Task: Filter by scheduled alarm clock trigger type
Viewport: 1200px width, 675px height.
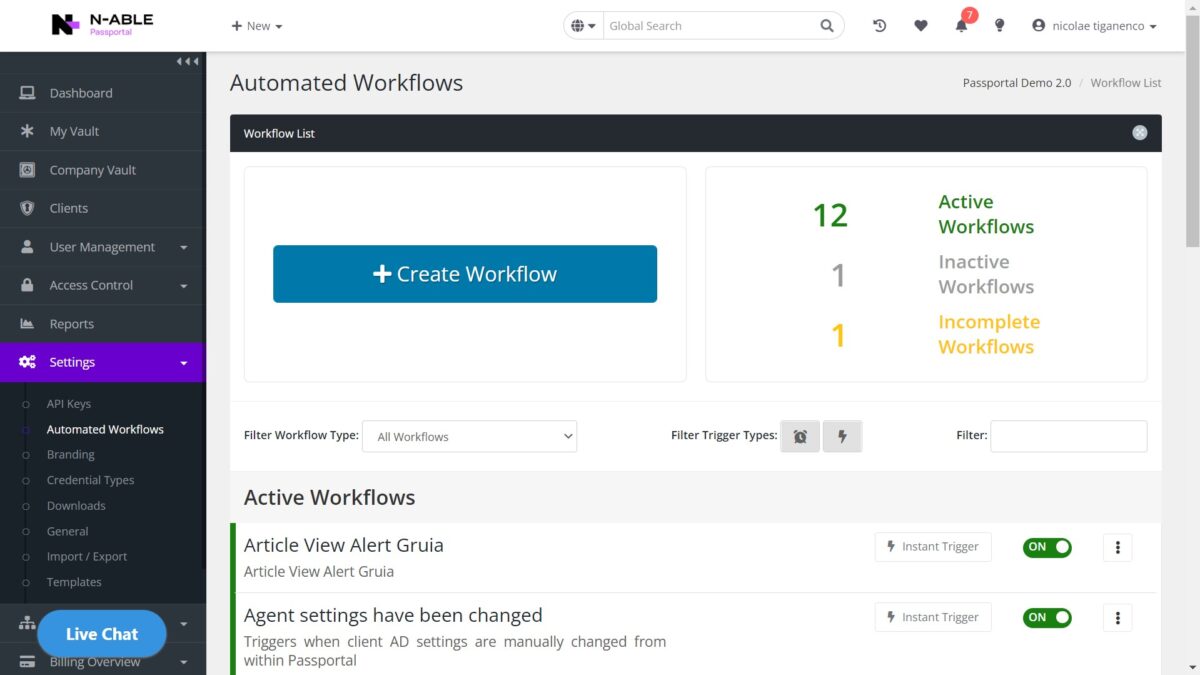Action: [800, 436]
